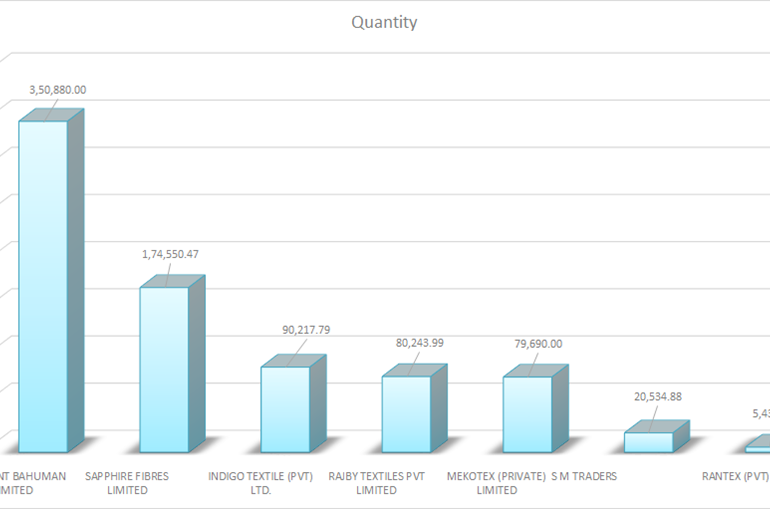Click the data label 20,534.88
This screenshot has height=509, width=770.
658,396
